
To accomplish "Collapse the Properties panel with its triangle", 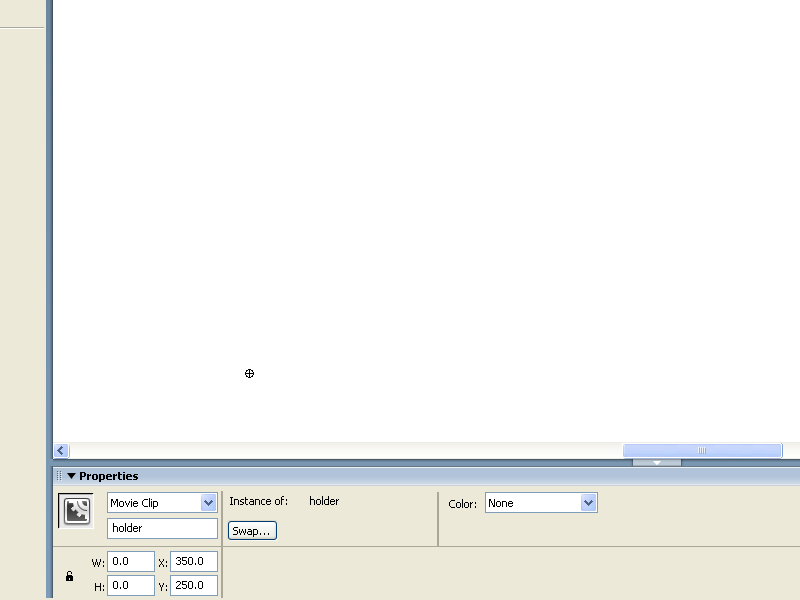I will tap(71, 476).
